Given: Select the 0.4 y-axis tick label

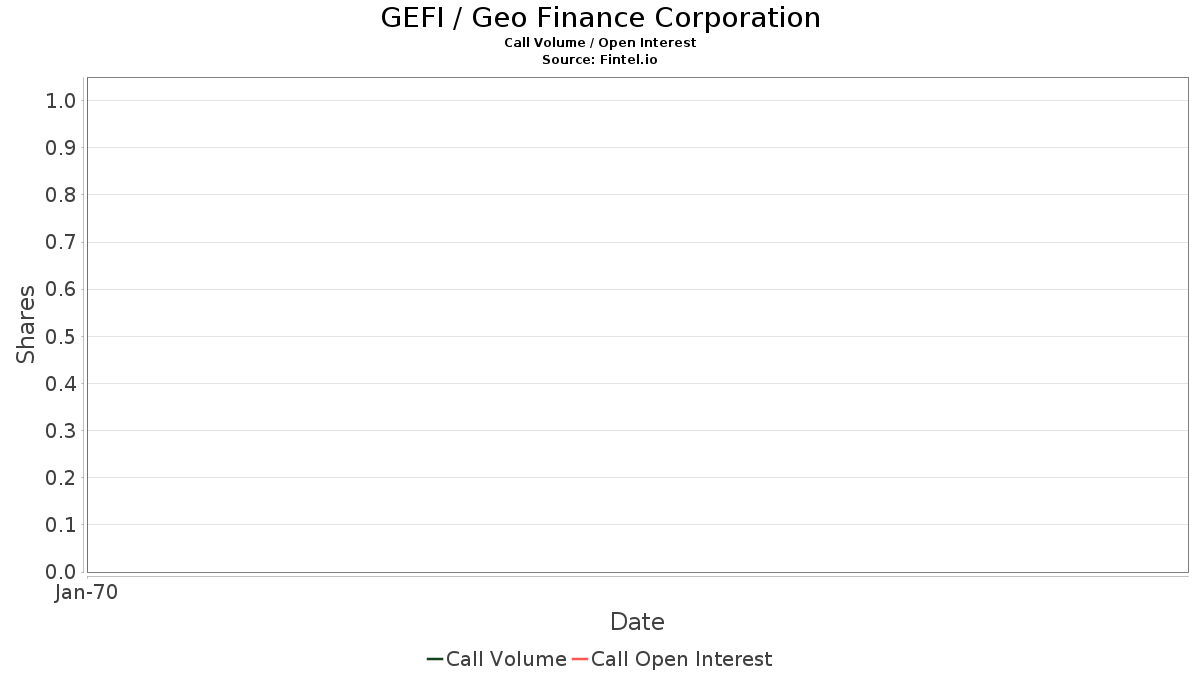Looking at the screenshot, I should [x=61, y=383].
